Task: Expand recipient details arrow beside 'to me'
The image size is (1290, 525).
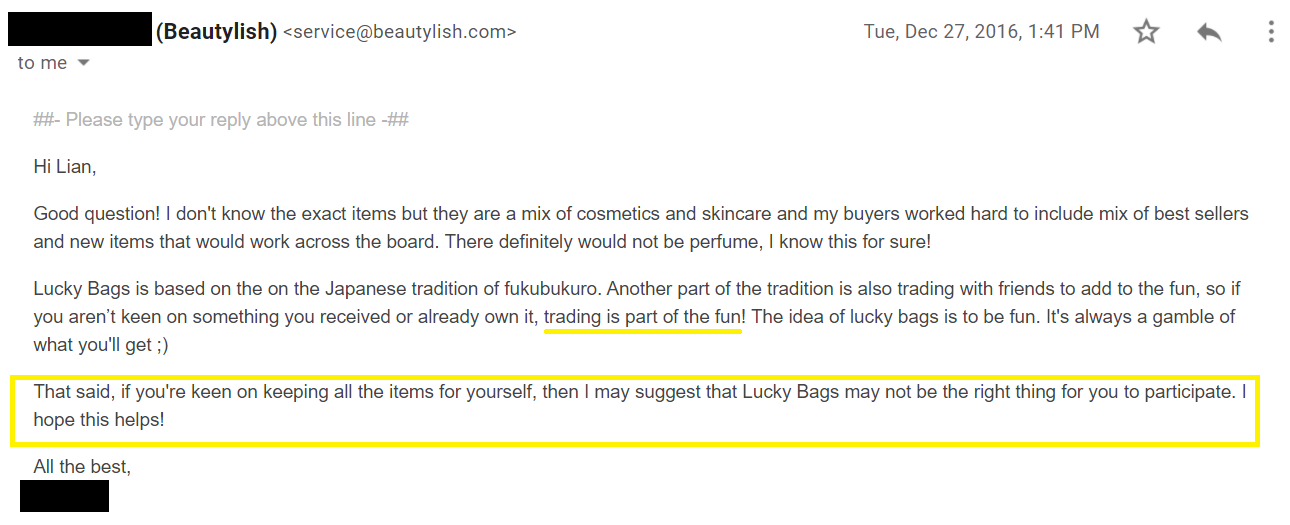Action: pyautogui.click(x=84, y=63)
